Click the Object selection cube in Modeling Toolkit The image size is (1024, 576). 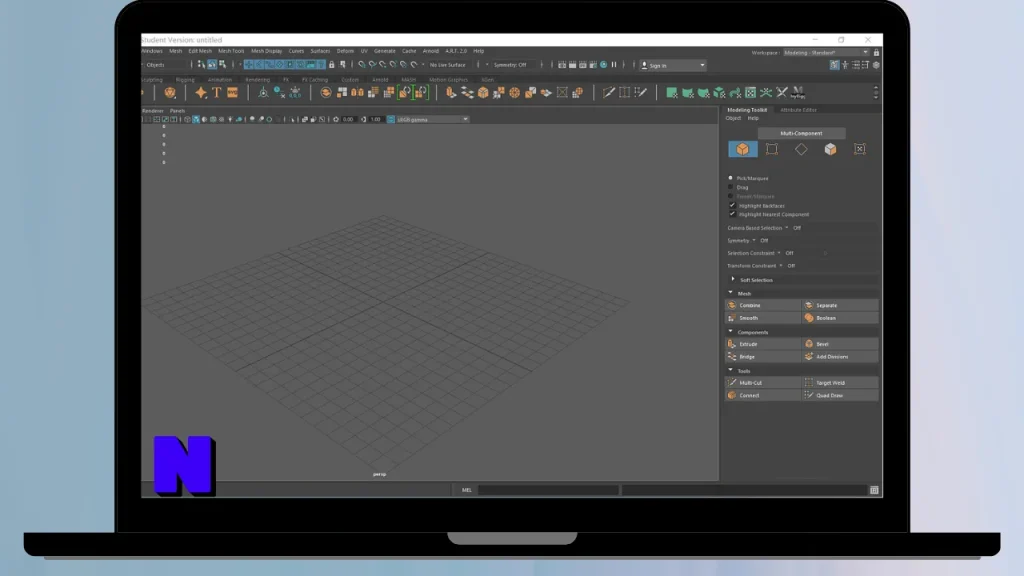pos(743,149)
